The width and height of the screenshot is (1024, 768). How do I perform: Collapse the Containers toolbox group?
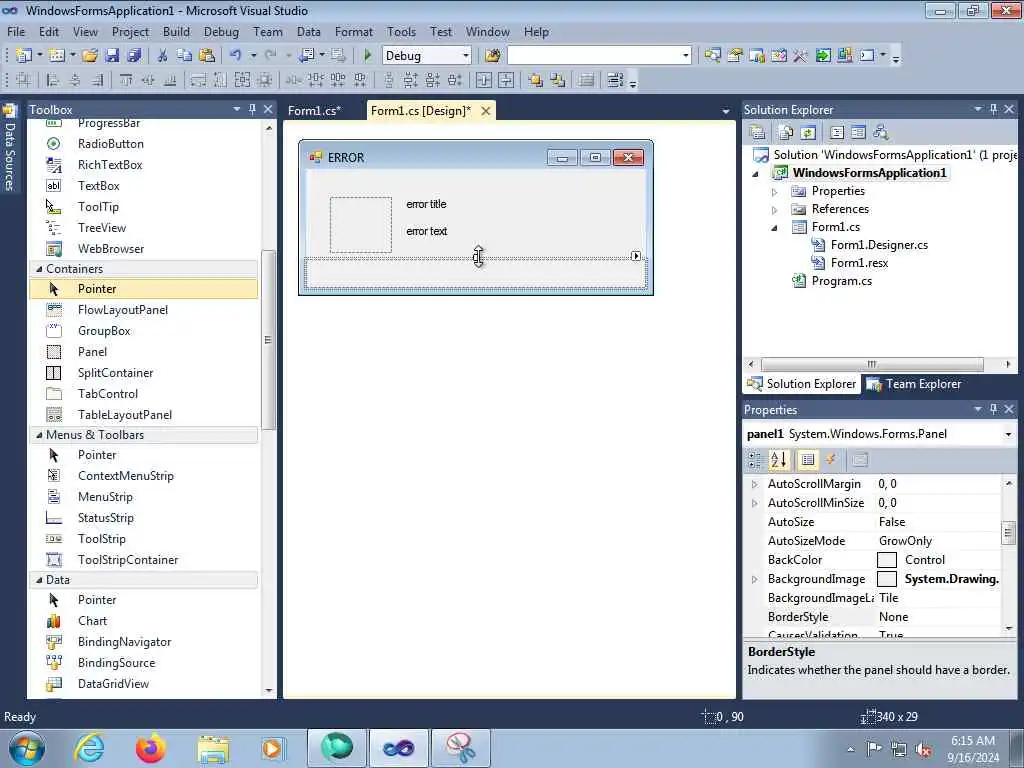39,268
